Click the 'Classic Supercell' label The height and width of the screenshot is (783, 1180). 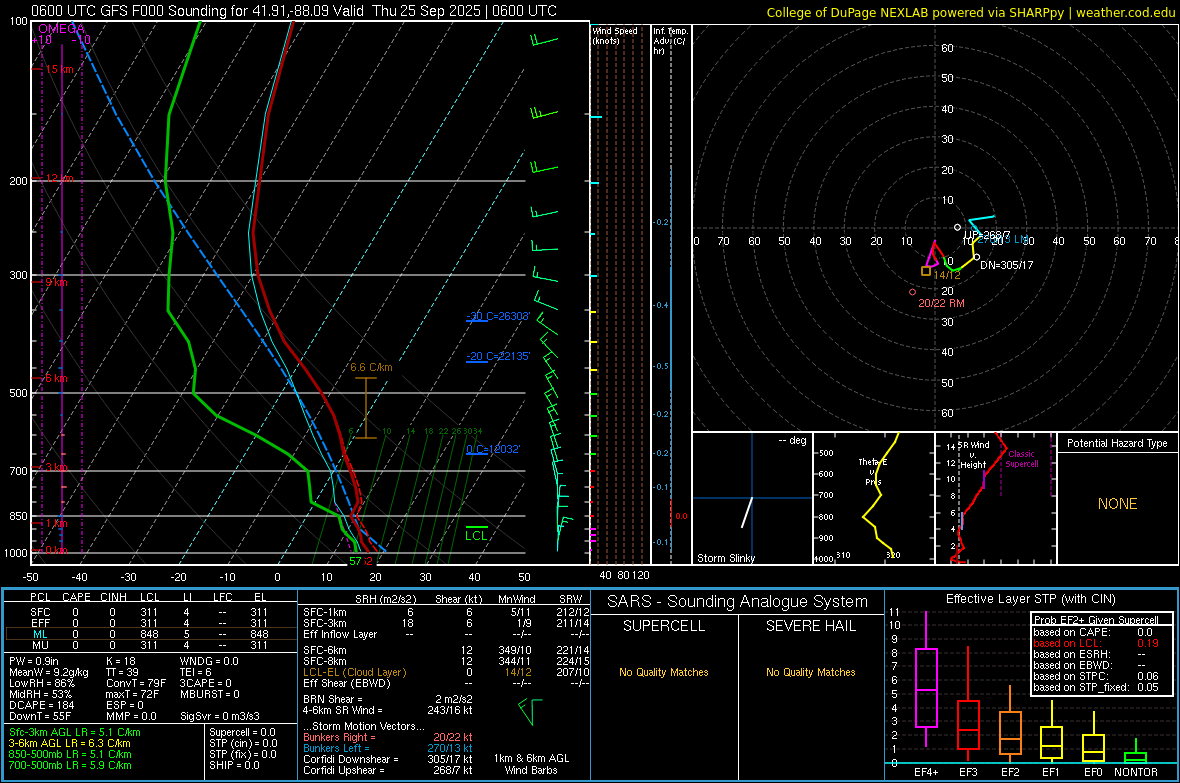[1022, 459]
